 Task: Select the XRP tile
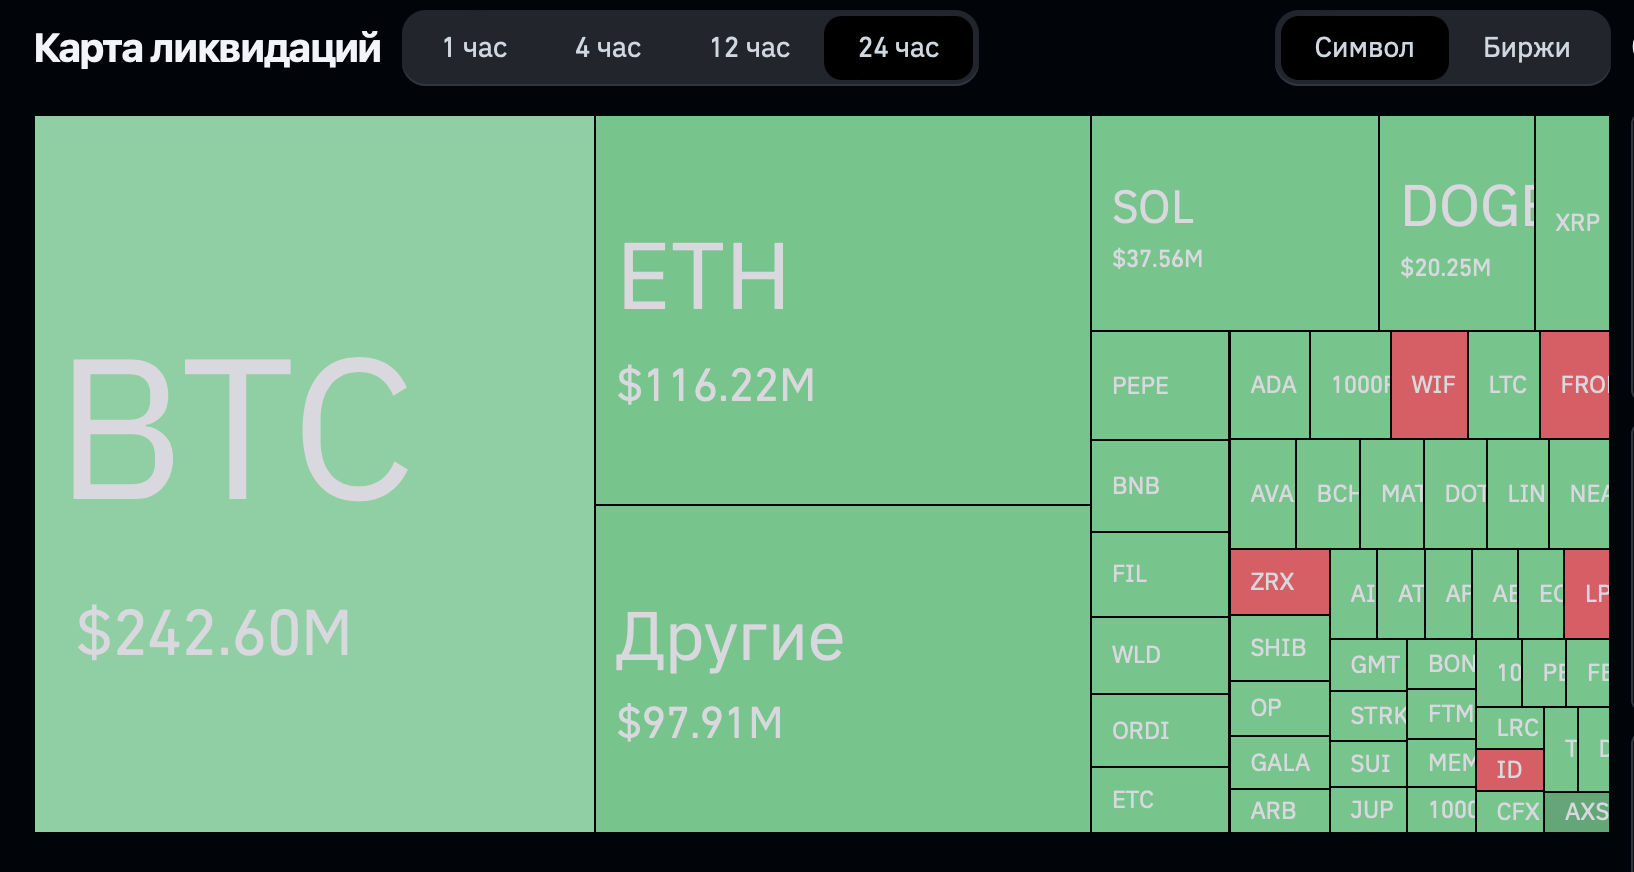[1572, 223]
